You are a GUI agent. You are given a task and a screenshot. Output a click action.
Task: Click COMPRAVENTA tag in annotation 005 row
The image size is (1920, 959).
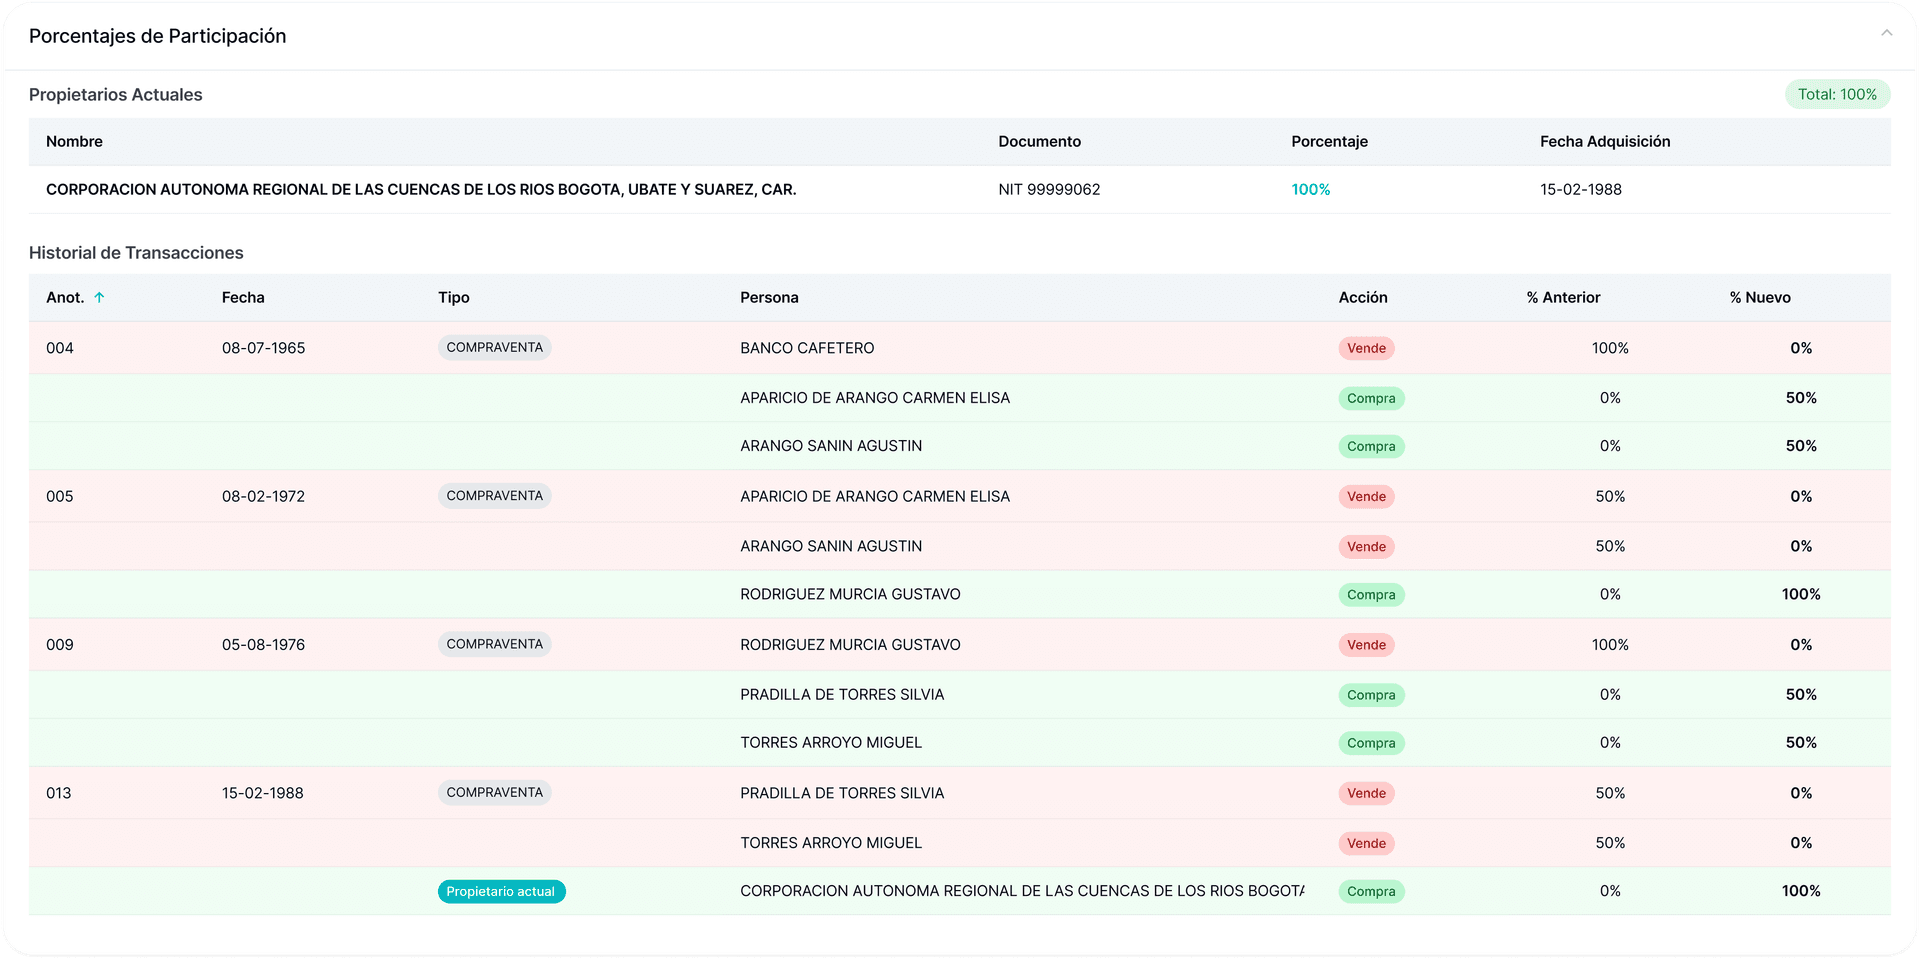click(x=494, y=496)
